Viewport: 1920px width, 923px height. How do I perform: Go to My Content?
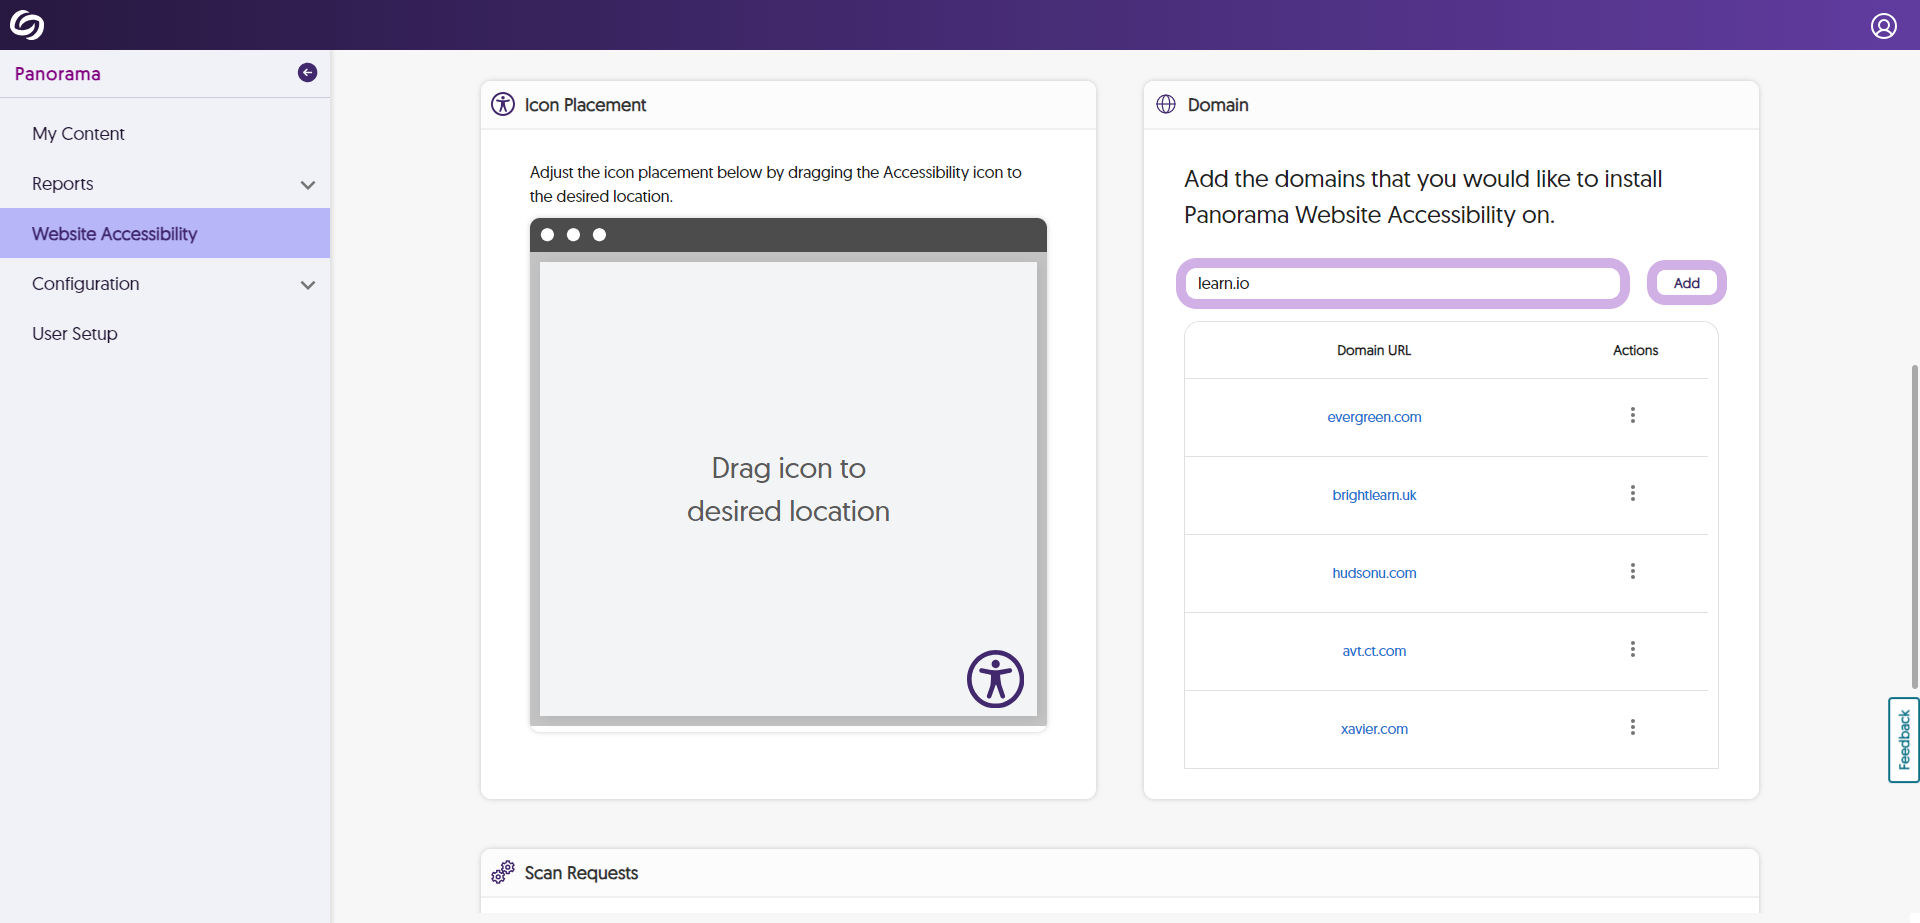(x=165, y=133)
